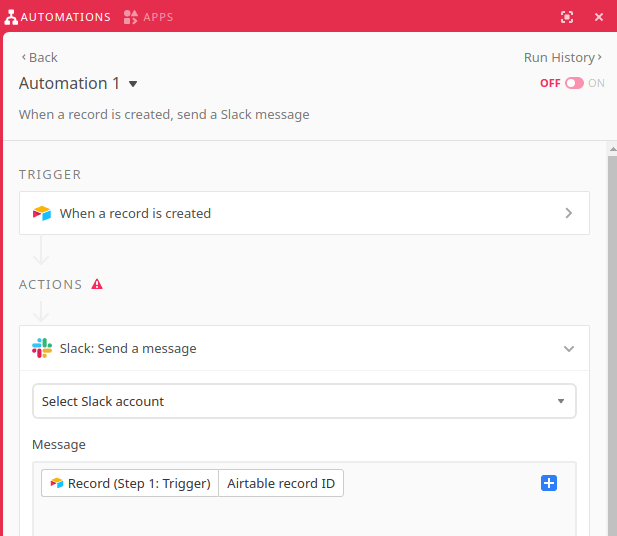Click the Airtable icon in the trigger row
The image size is (617, 536).
pyautogui.click(x=42, y=213)
